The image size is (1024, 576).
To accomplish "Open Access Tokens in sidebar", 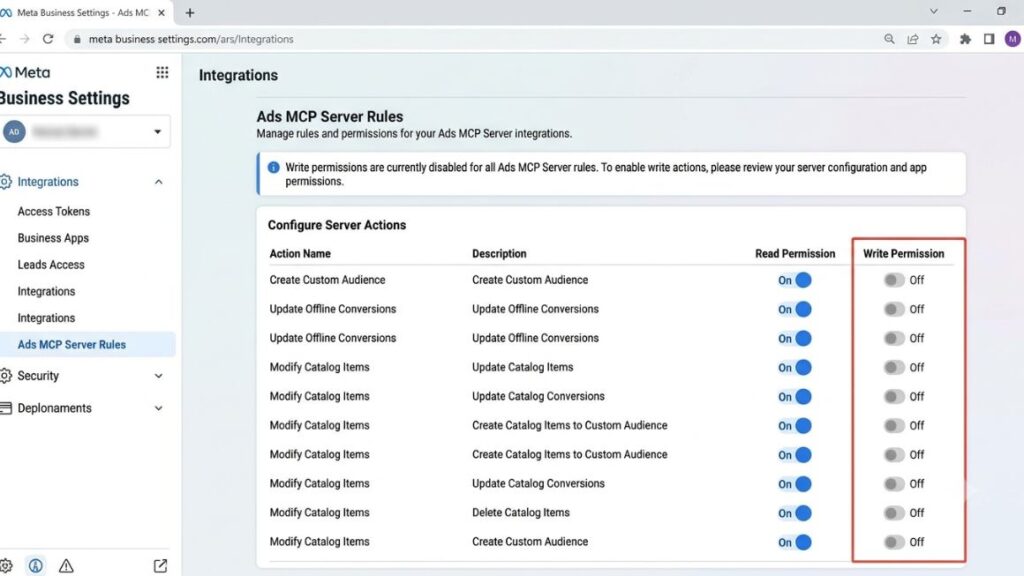I will click(54, 212).
